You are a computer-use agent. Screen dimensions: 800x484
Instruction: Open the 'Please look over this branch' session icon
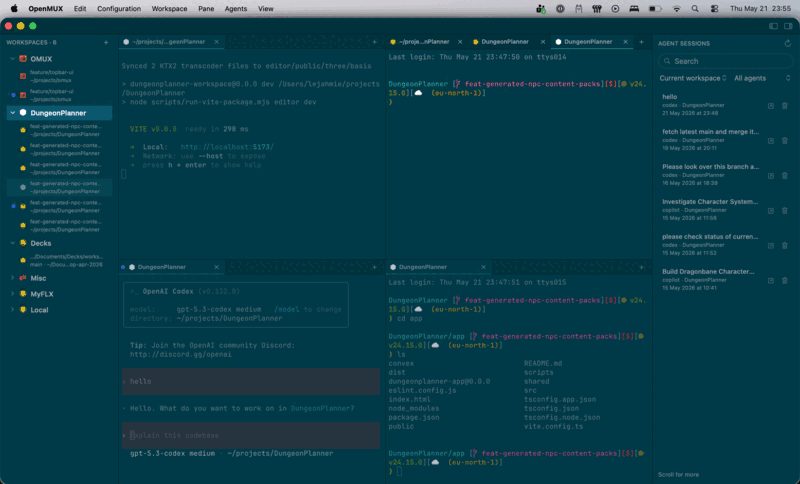click(x=771, y=175)
